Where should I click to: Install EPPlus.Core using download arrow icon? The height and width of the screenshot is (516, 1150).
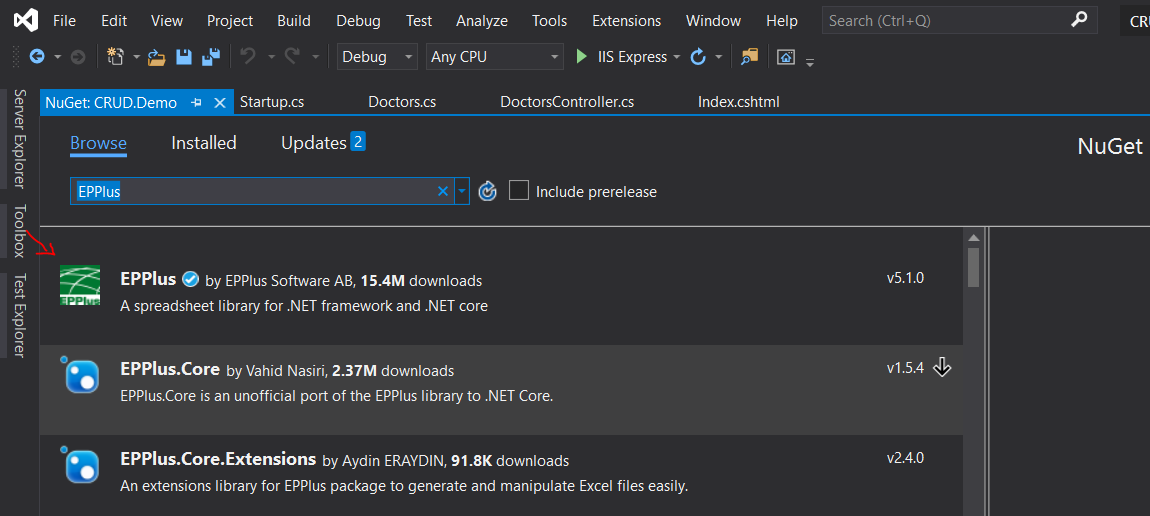pyautogui.click(x=942, y=367)
